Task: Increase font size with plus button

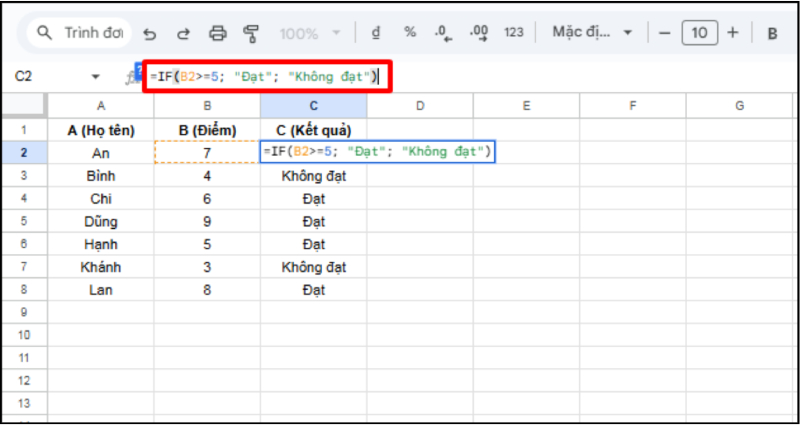Action: coord(733,33)
